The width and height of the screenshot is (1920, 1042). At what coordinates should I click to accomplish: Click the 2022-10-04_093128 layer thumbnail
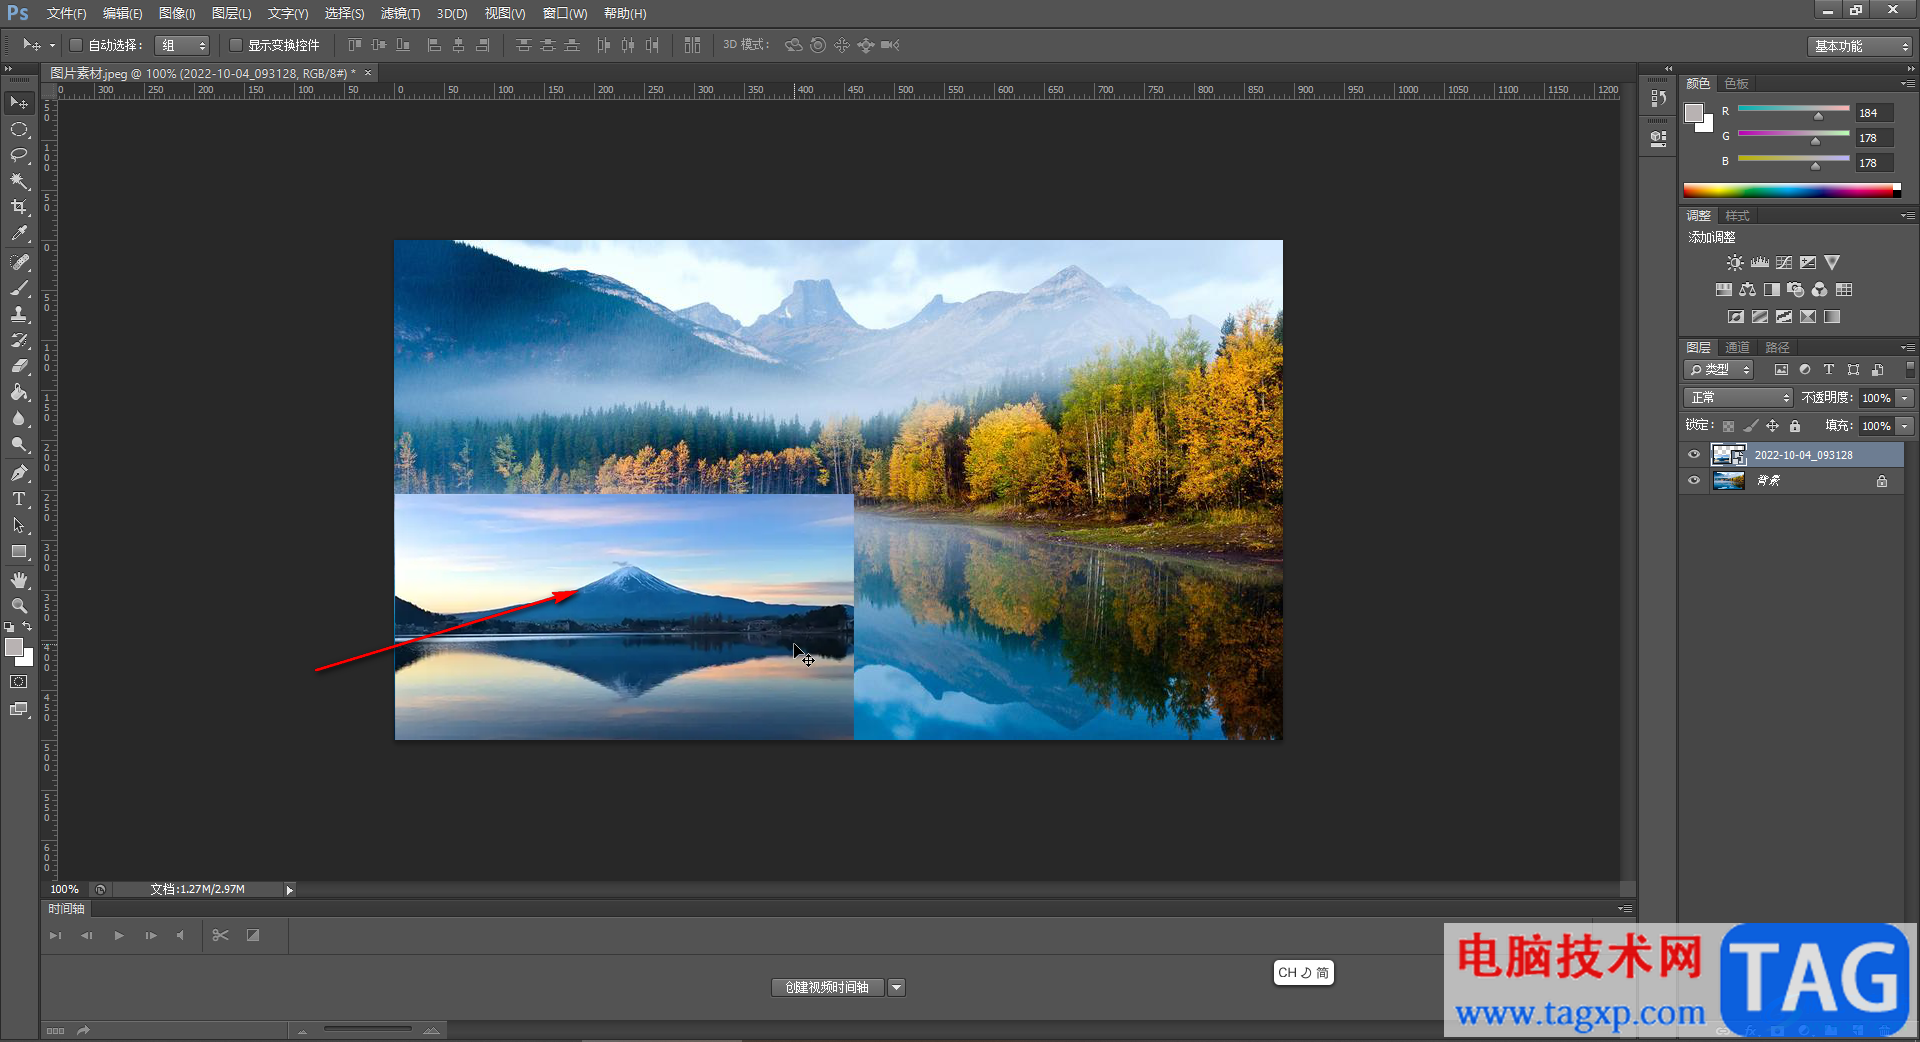1728,454
